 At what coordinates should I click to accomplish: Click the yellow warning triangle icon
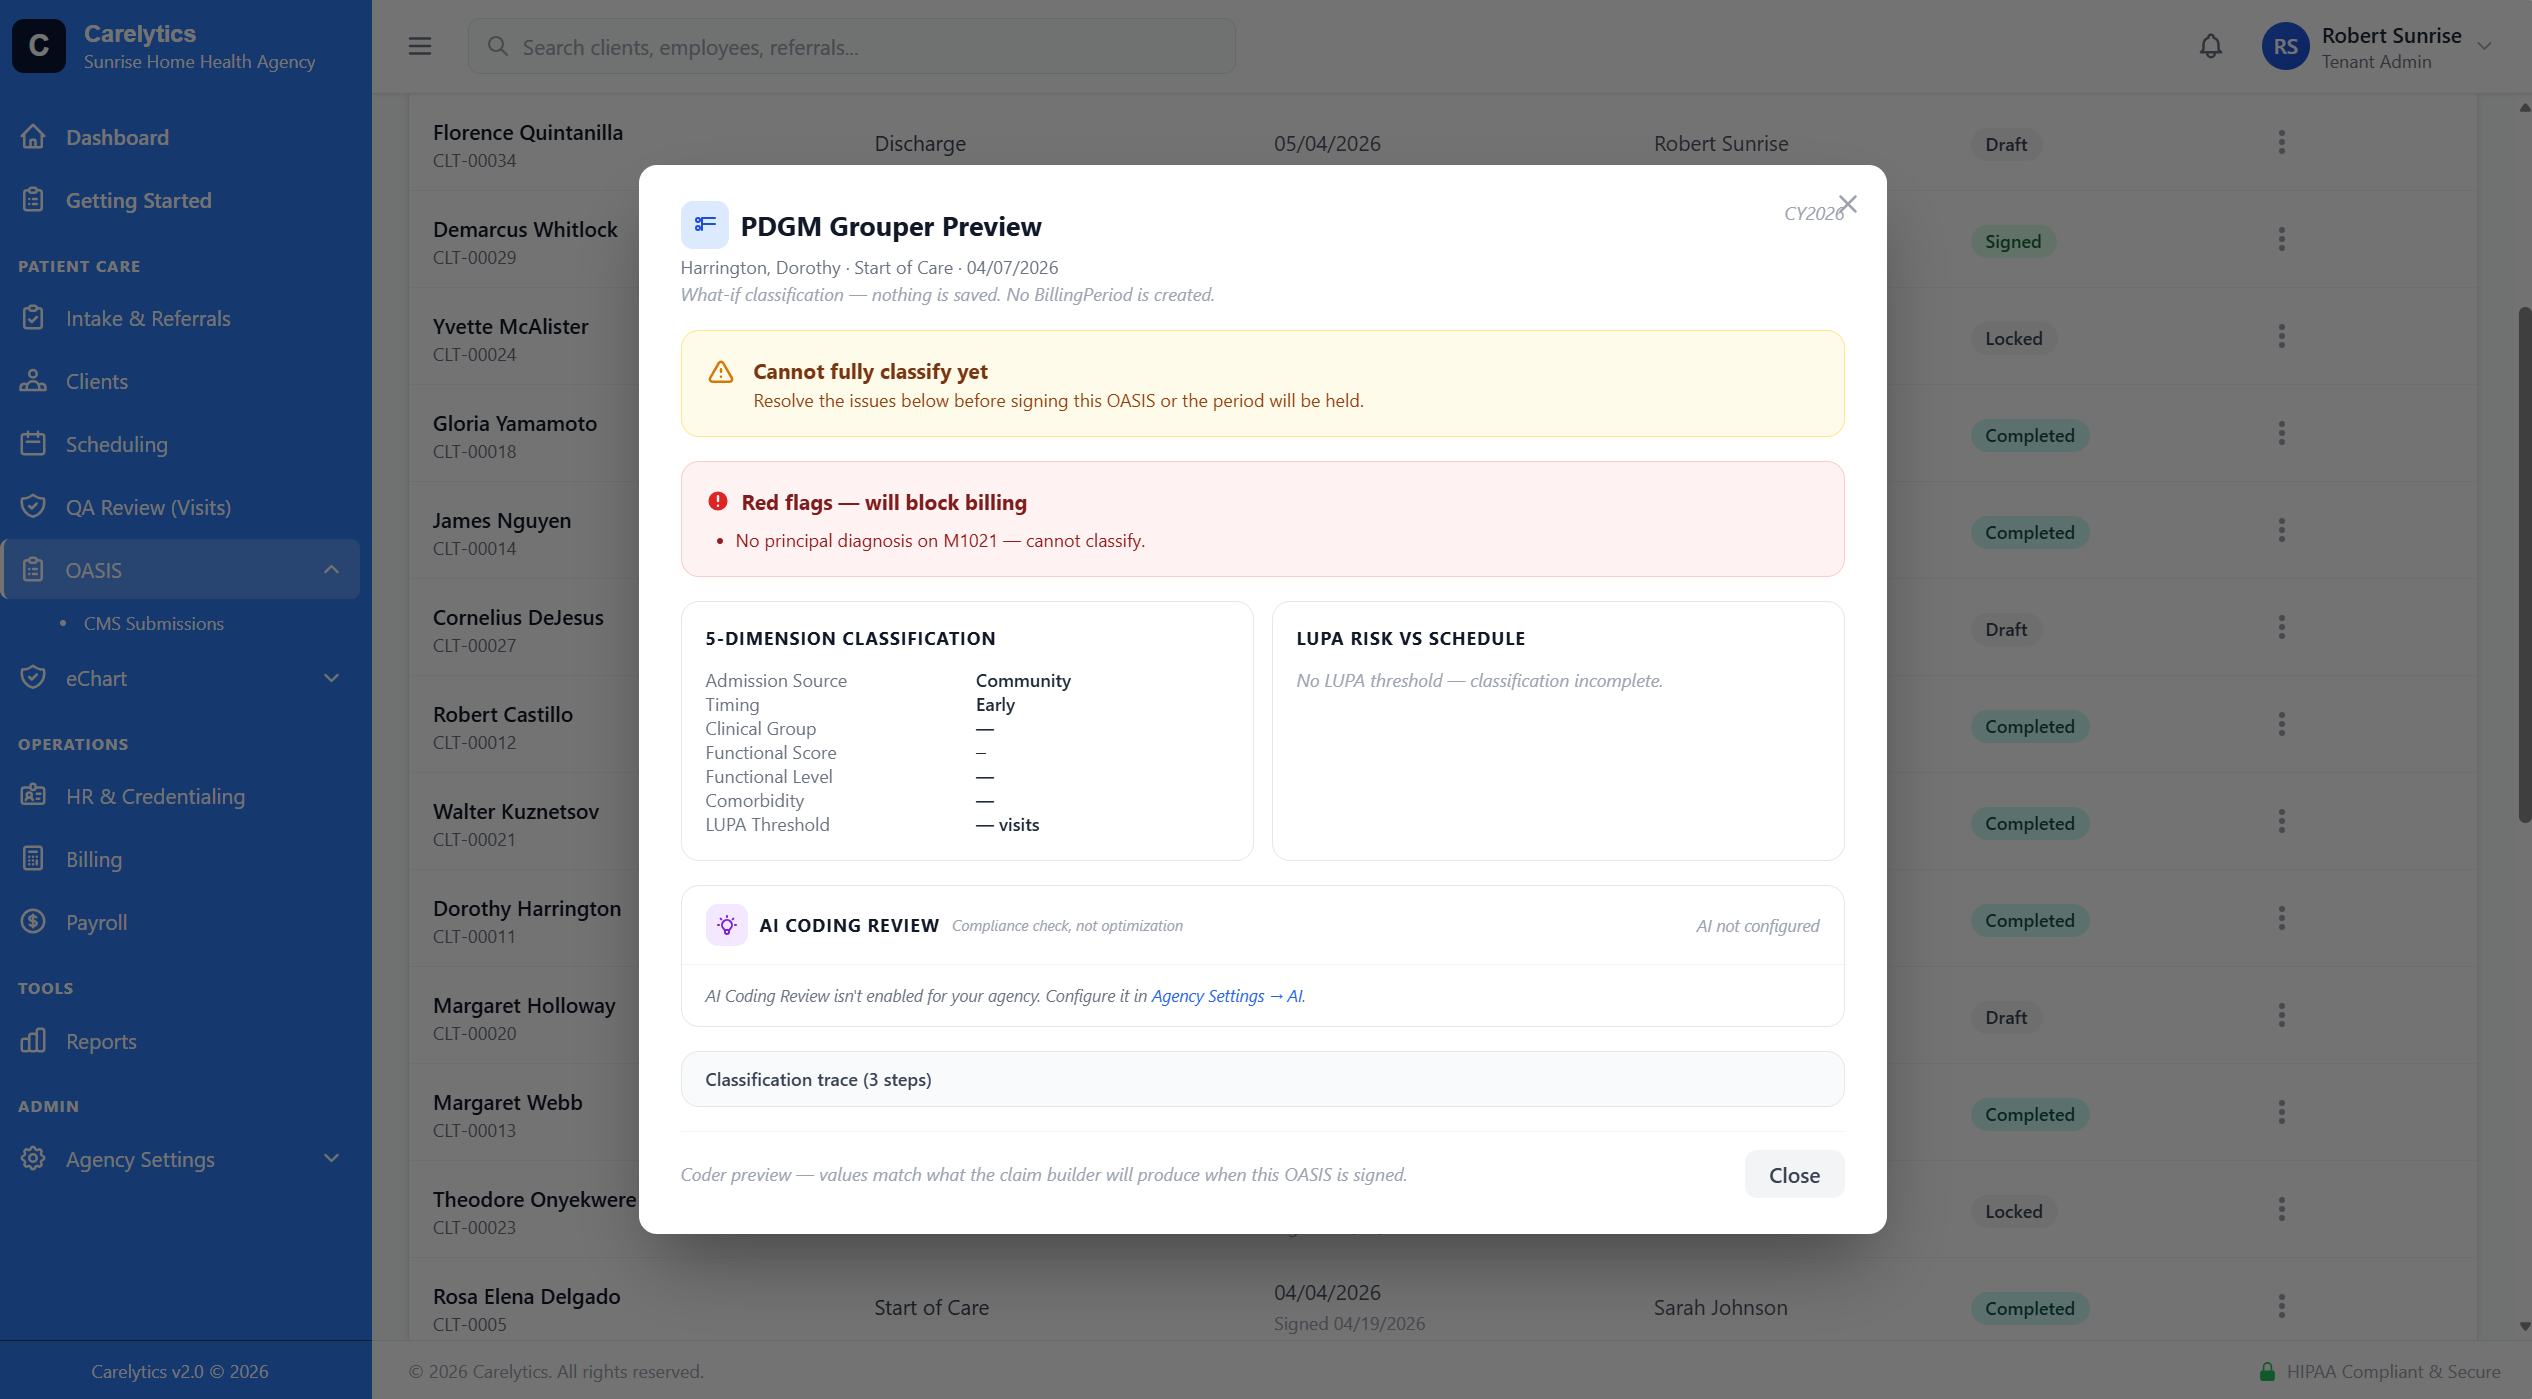coord(721,372)
